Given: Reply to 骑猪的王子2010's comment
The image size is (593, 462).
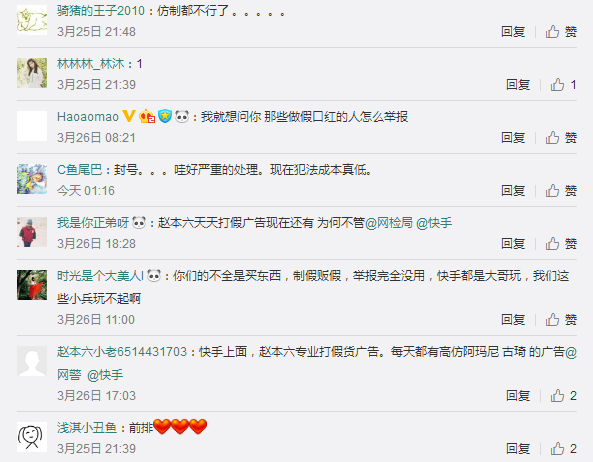Looking at the screenshot, I should point(513,32).
